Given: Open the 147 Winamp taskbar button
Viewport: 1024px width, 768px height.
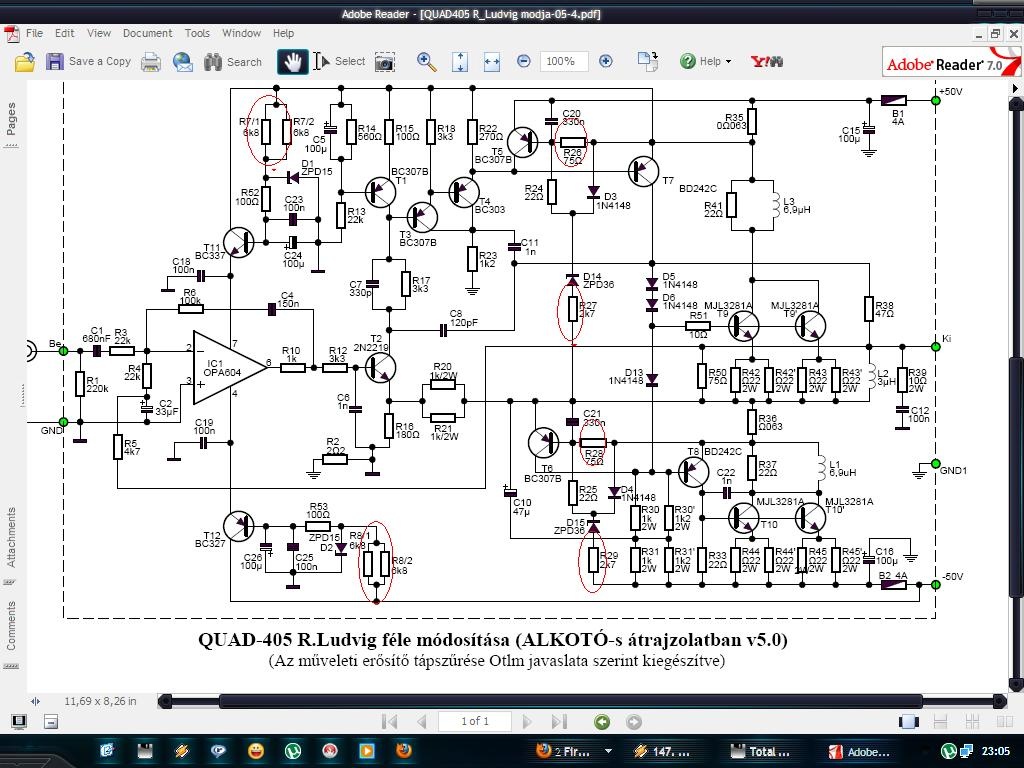Looking at the screenshot, I should (x=662, y=751).
